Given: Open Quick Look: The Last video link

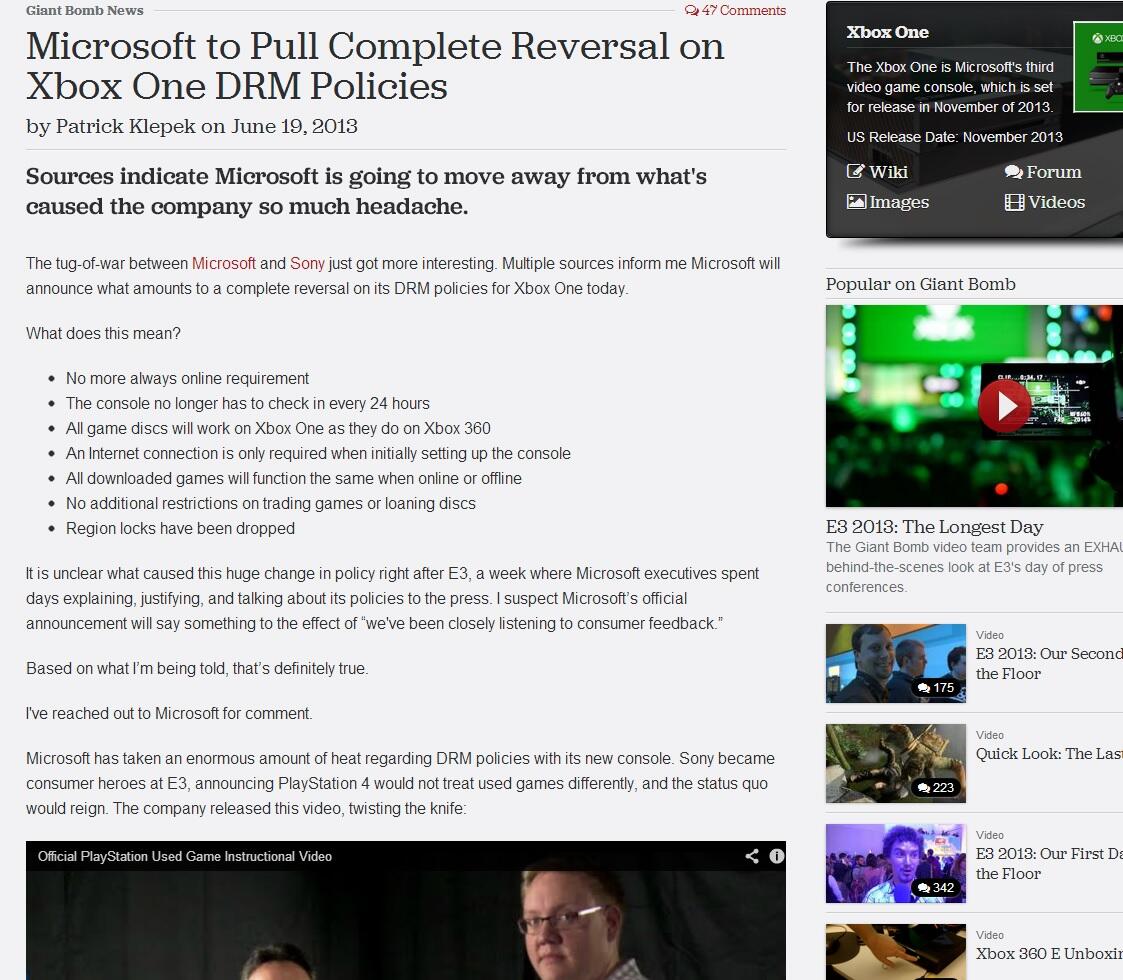Looking at the screenshot, I should tap(1049, 754).
